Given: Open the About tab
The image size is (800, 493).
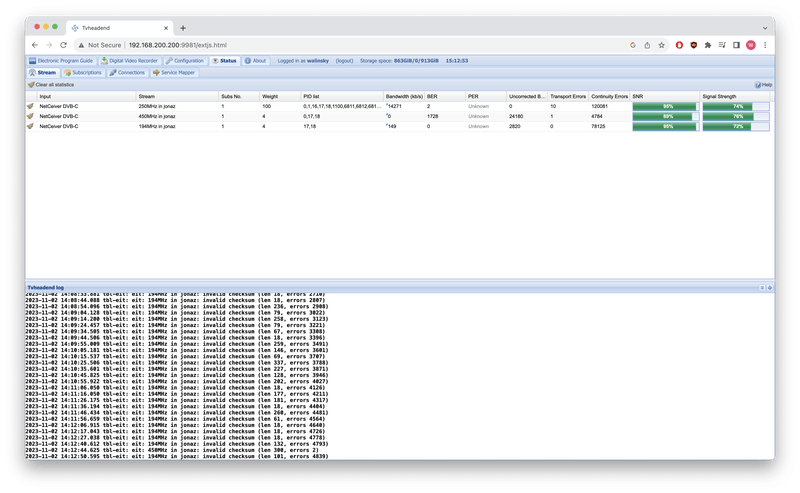Looking at the screenshot, I should (x=255, y=61).
